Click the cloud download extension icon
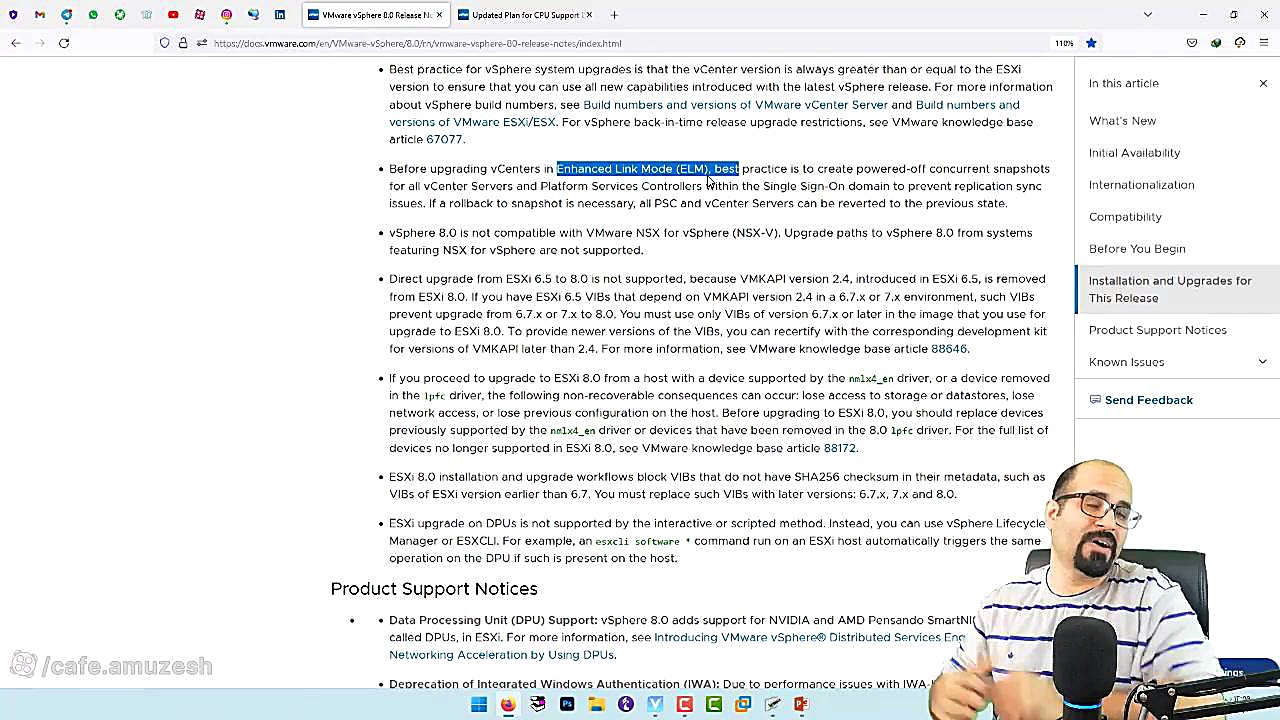1280x720 pixels. click(1240, 43)
